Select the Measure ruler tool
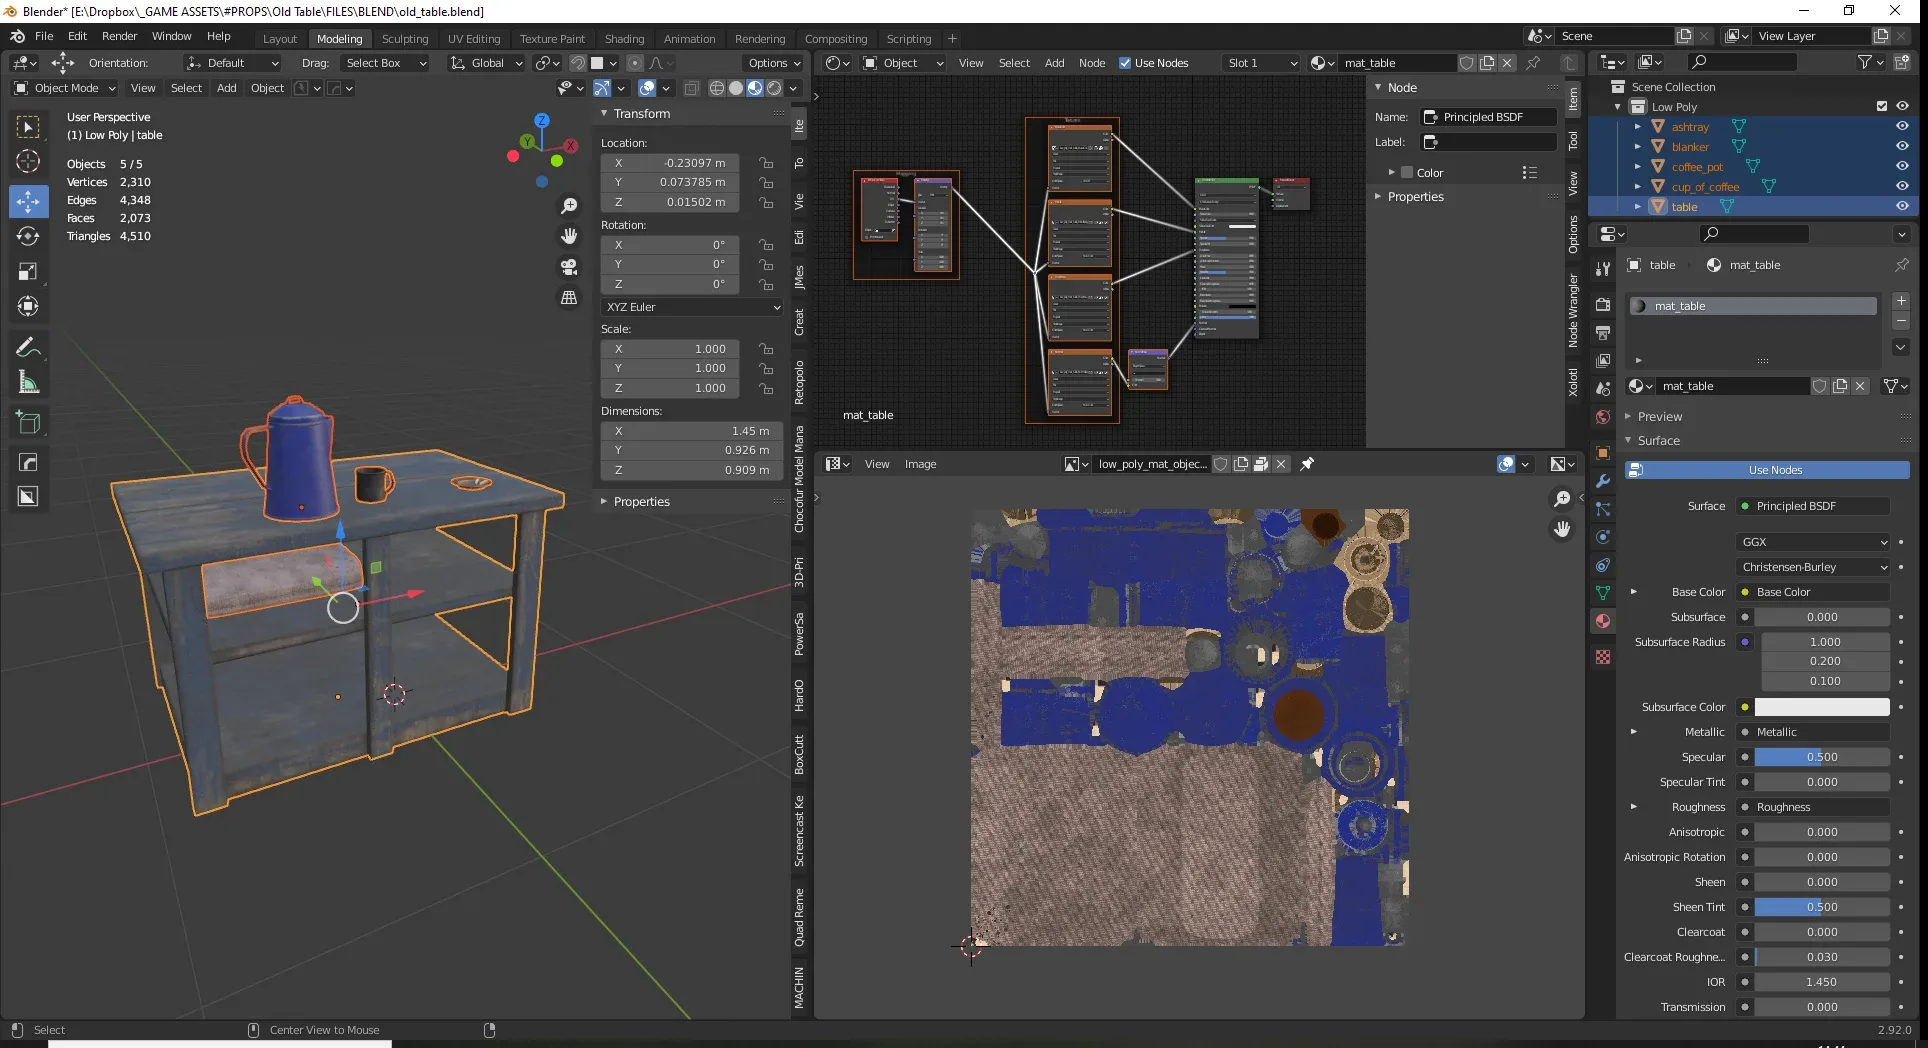 tap(28, 383)
